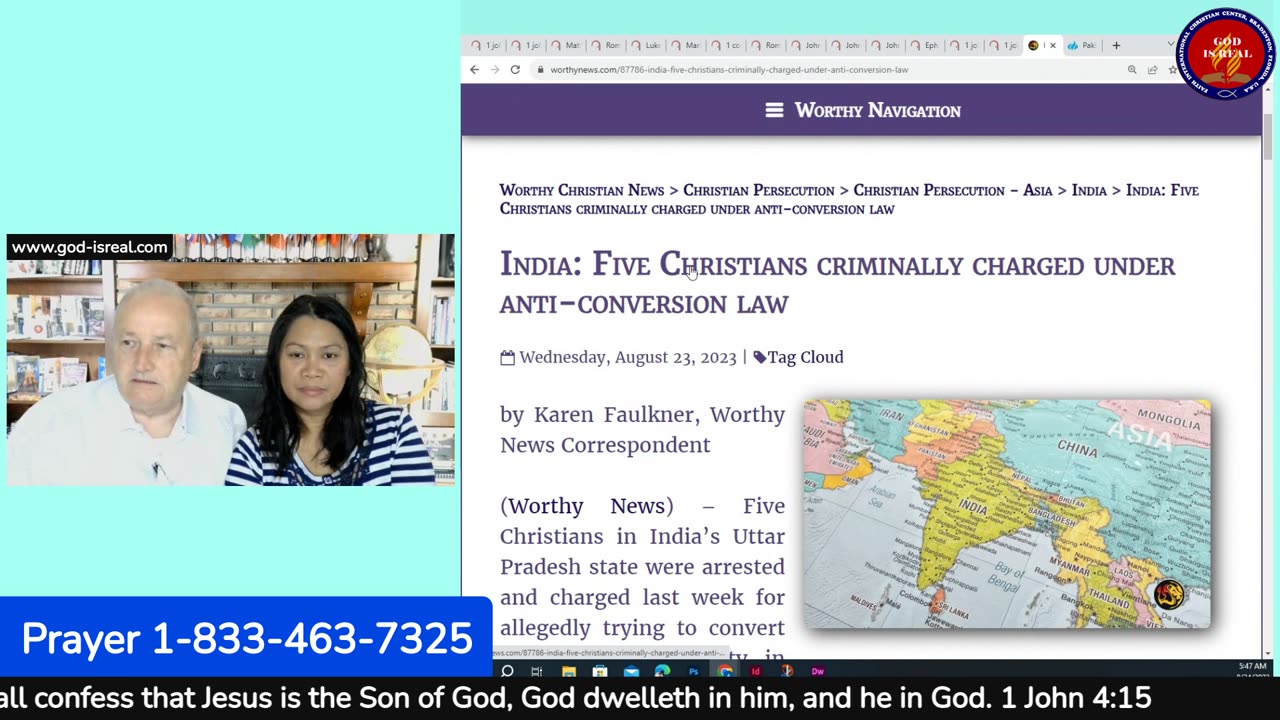1280x720 pixels.
Task: Click the God Is Real logo badge
Action: coord(1225,54)
